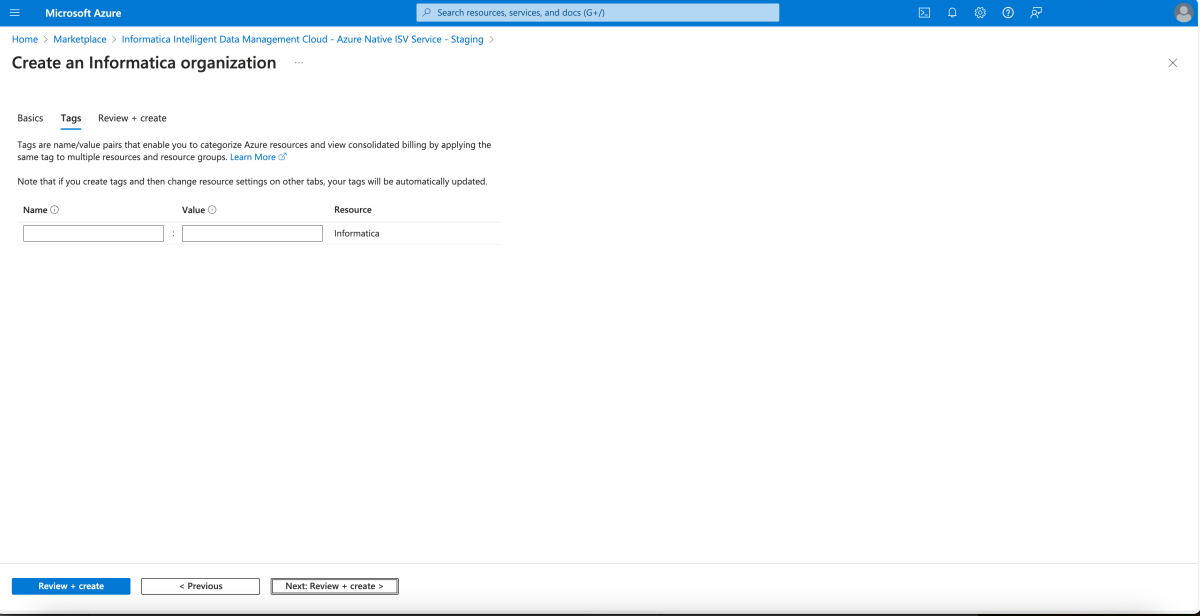This screenshot has width=1200, height=616.
Task: Open the Learn More link
Action: (x=258, y=157)
